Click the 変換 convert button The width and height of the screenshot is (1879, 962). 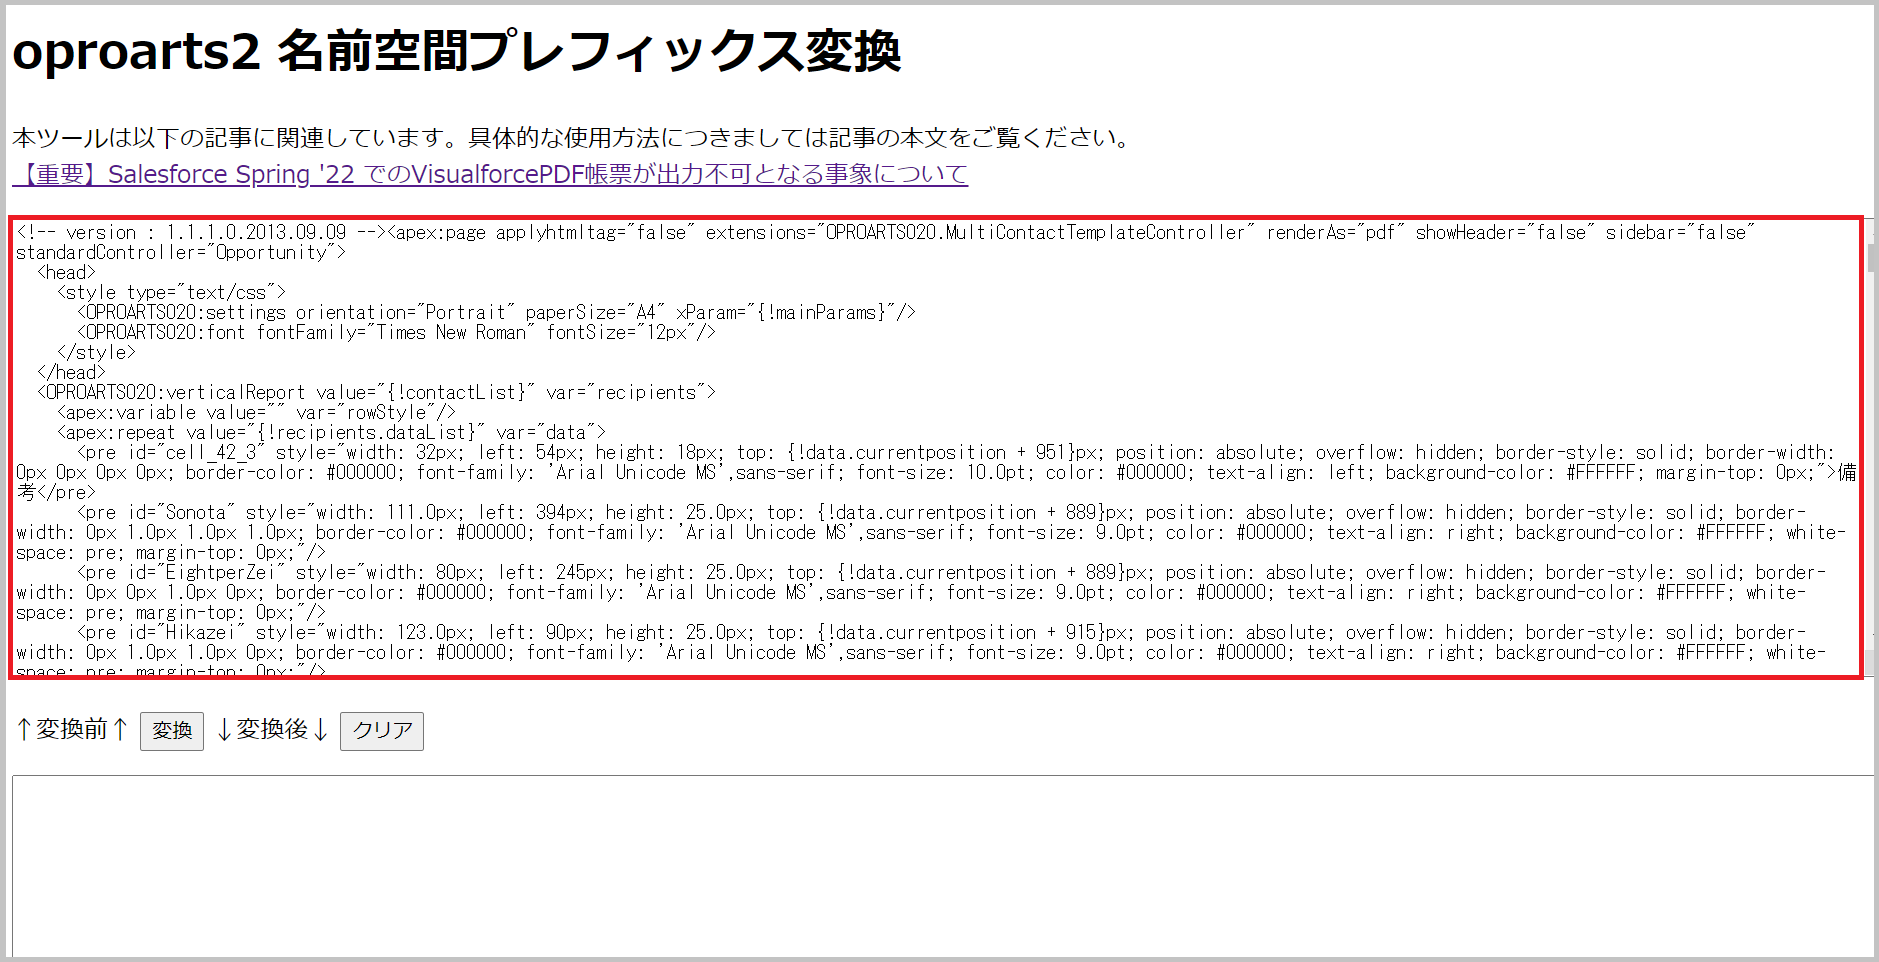point(172,731)
